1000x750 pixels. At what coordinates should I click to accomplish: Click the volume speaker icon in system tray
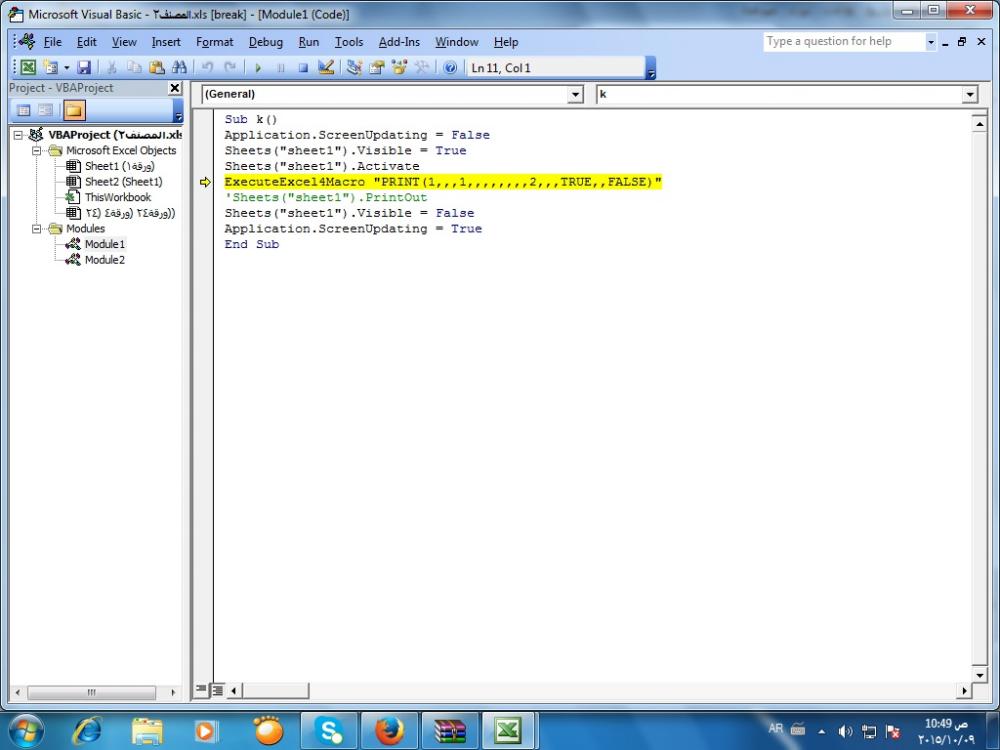coord(845,731)
